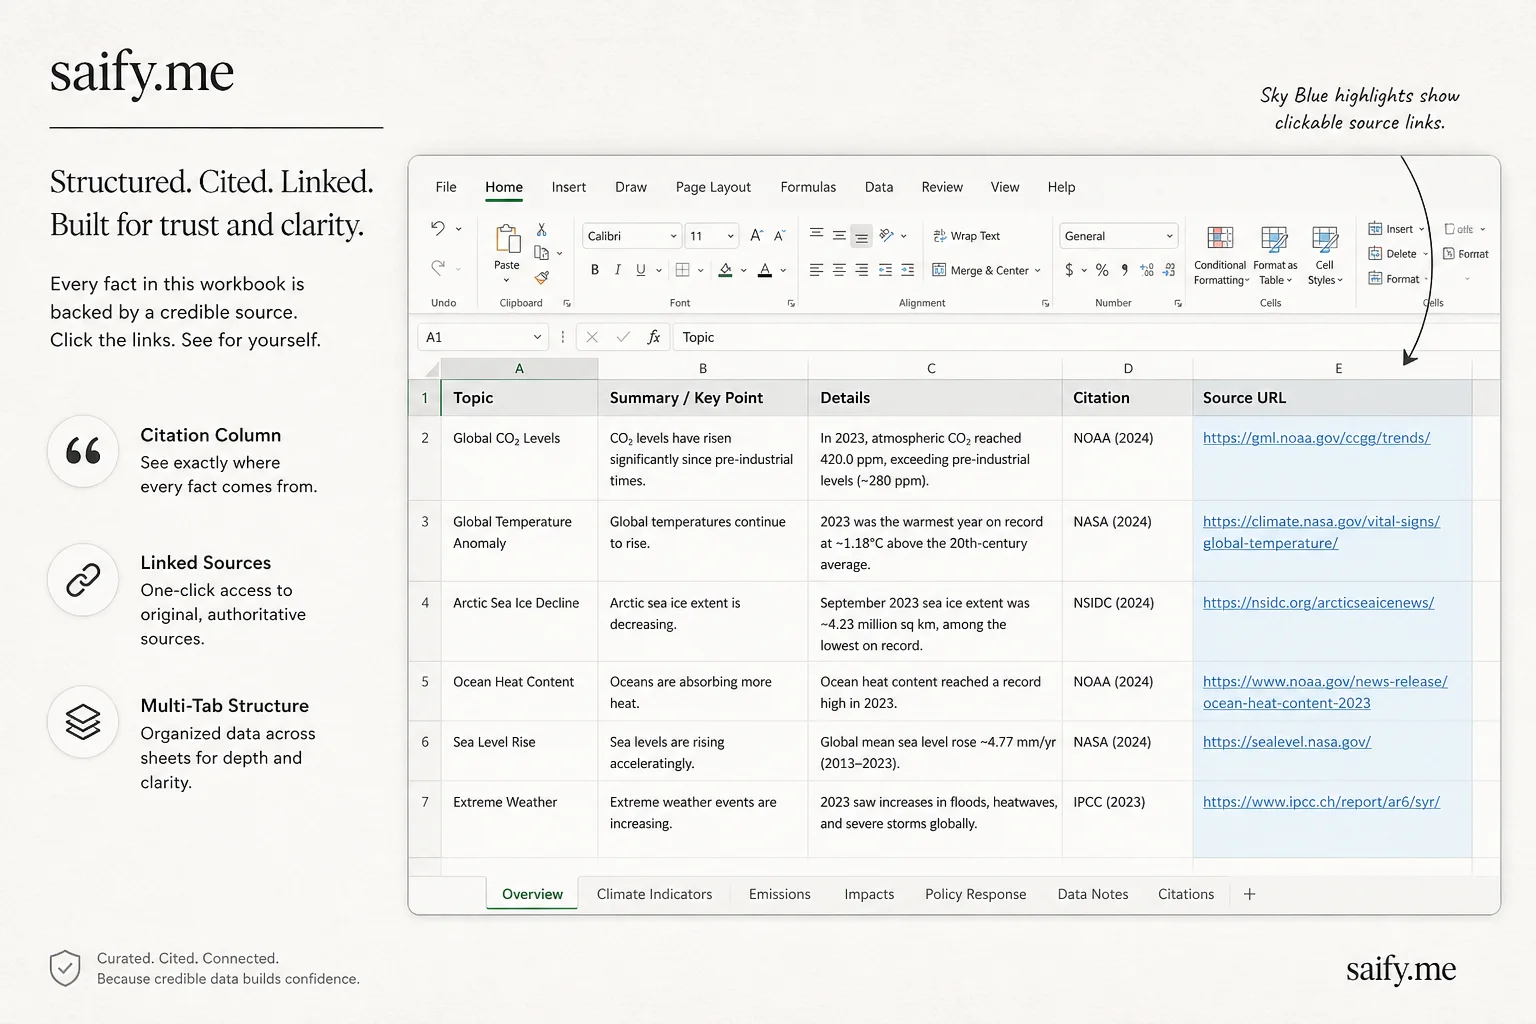Viewport: 1536px width, 1024px height.
Task: Click the text Orientation icon
Action: [x=886, y=236]
